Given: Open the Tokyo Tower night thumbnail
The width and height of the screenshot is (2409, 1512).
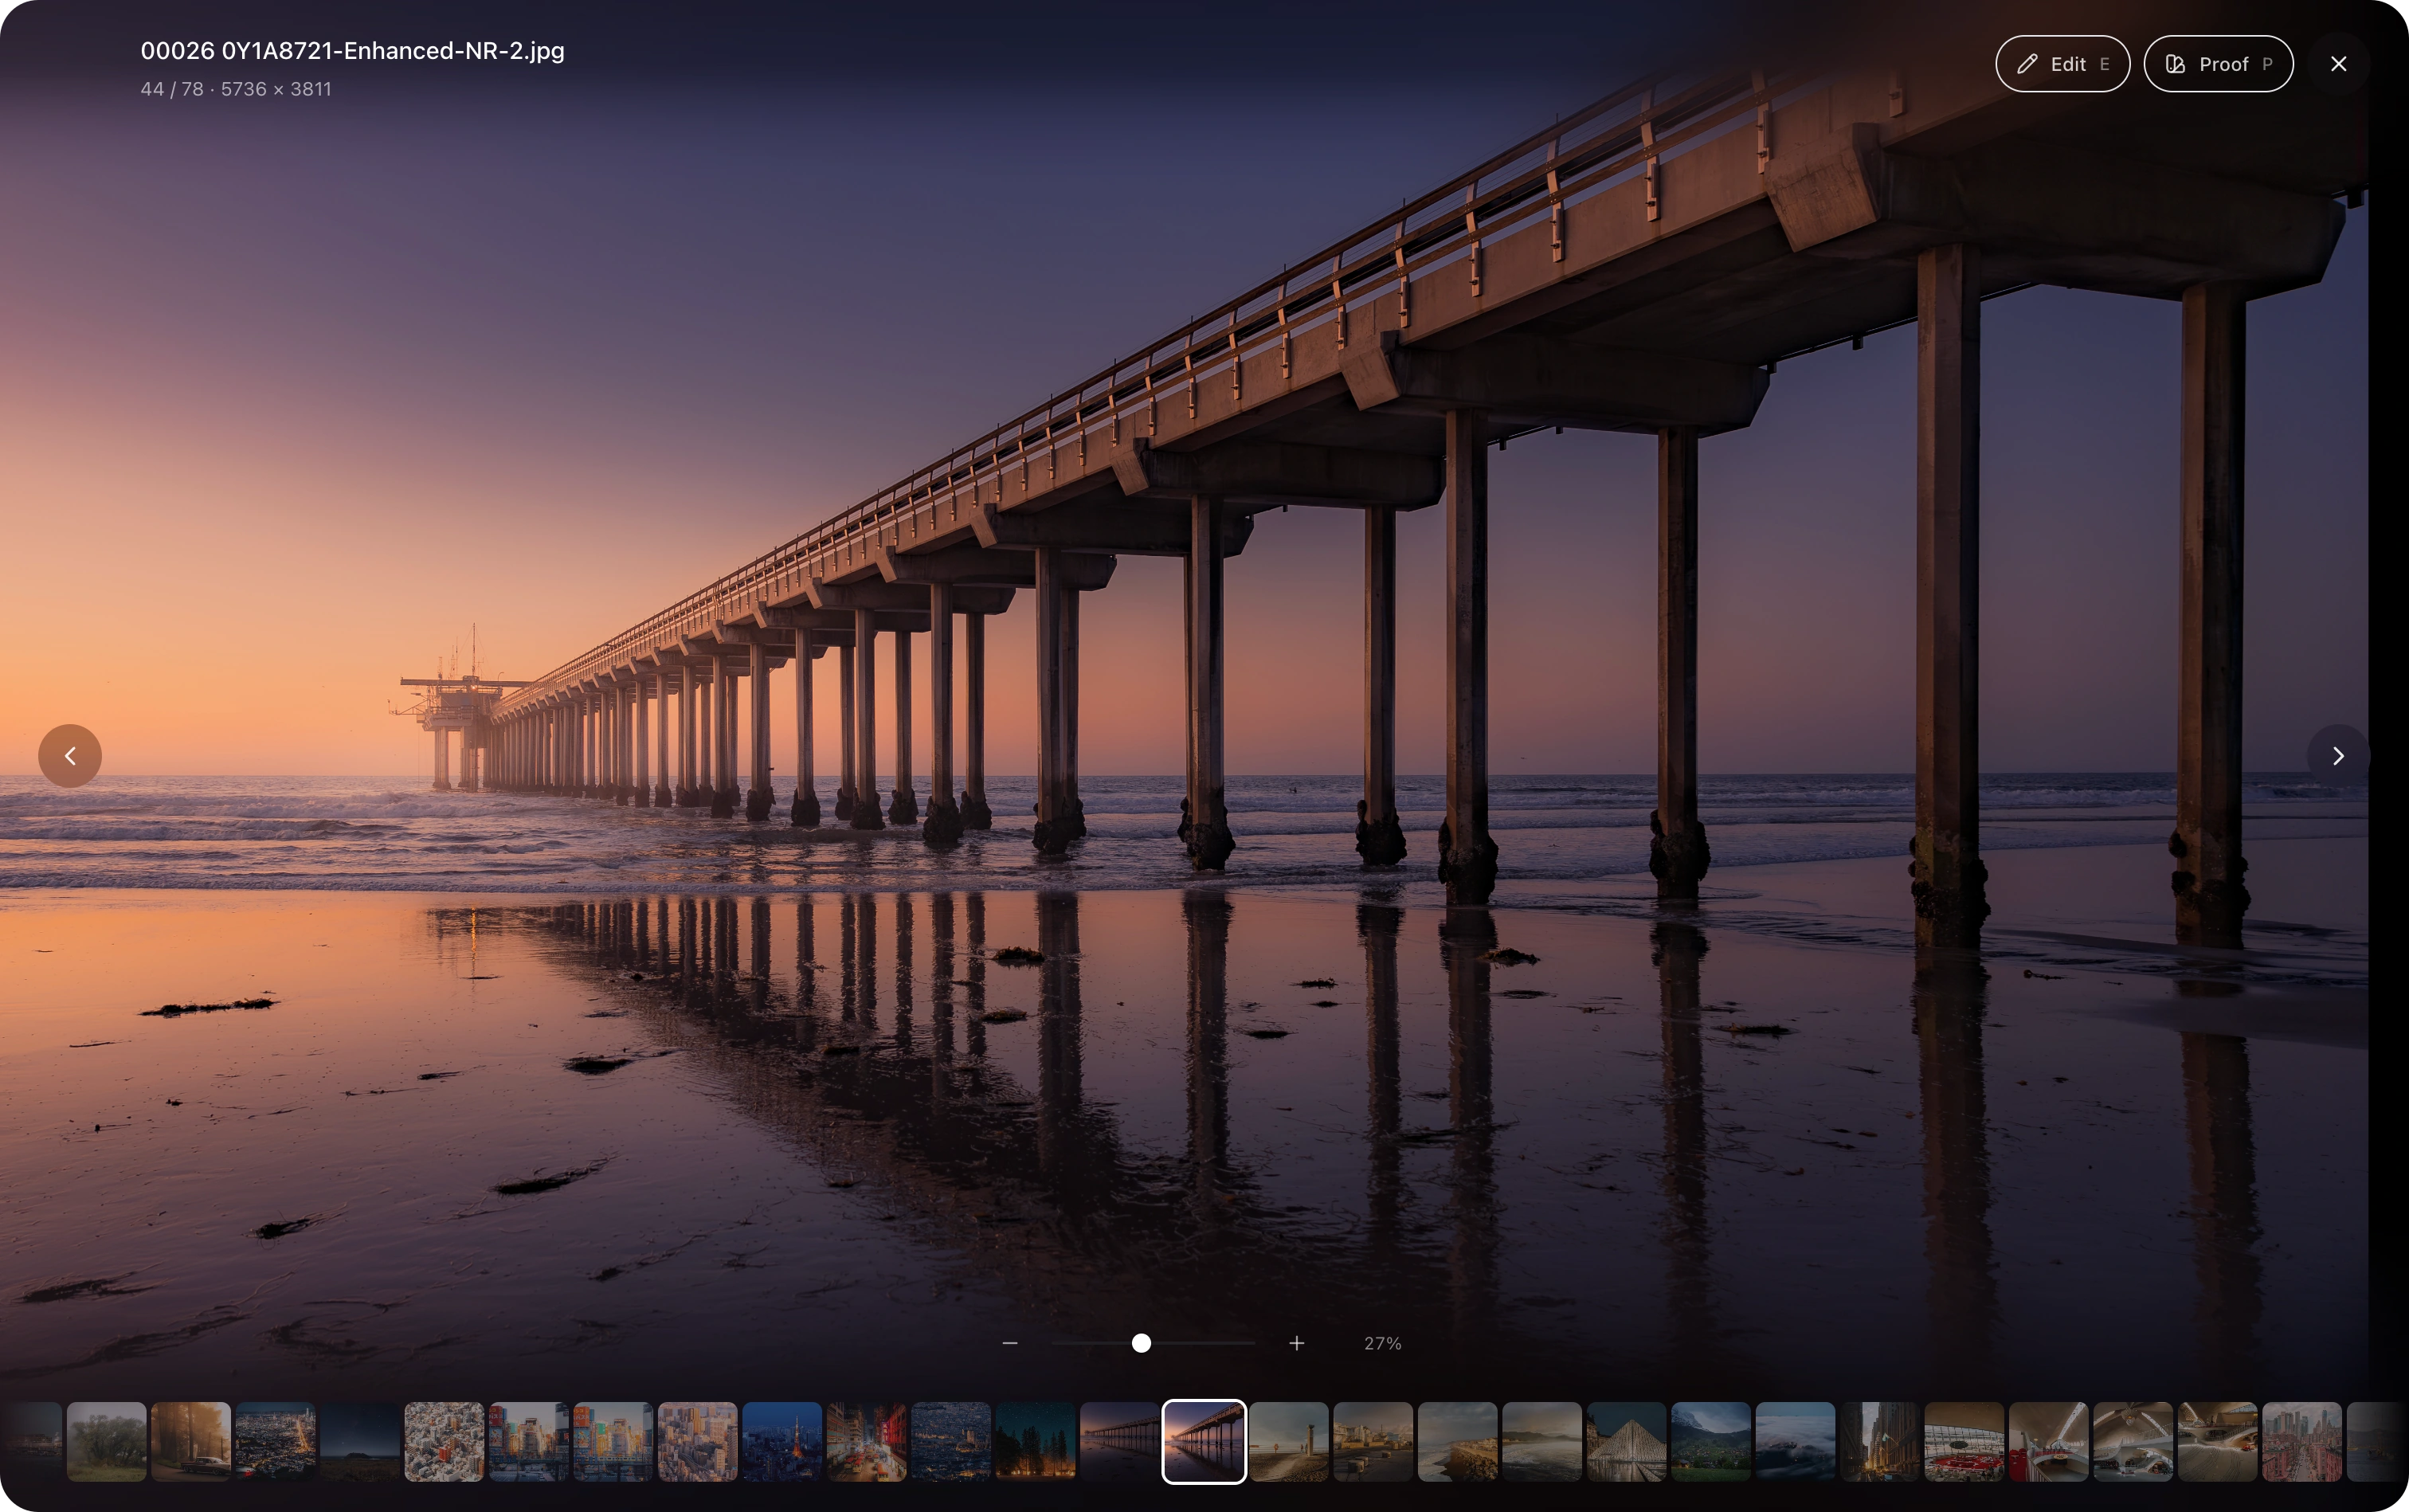Looking at the screenshot, I should (782, 1441).
